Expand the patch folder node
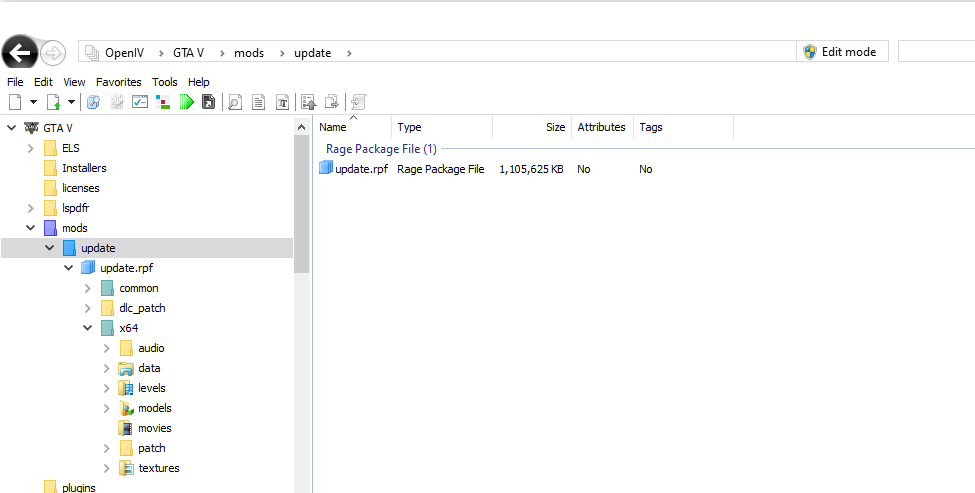Screen dimensions: 975x493 107,448
